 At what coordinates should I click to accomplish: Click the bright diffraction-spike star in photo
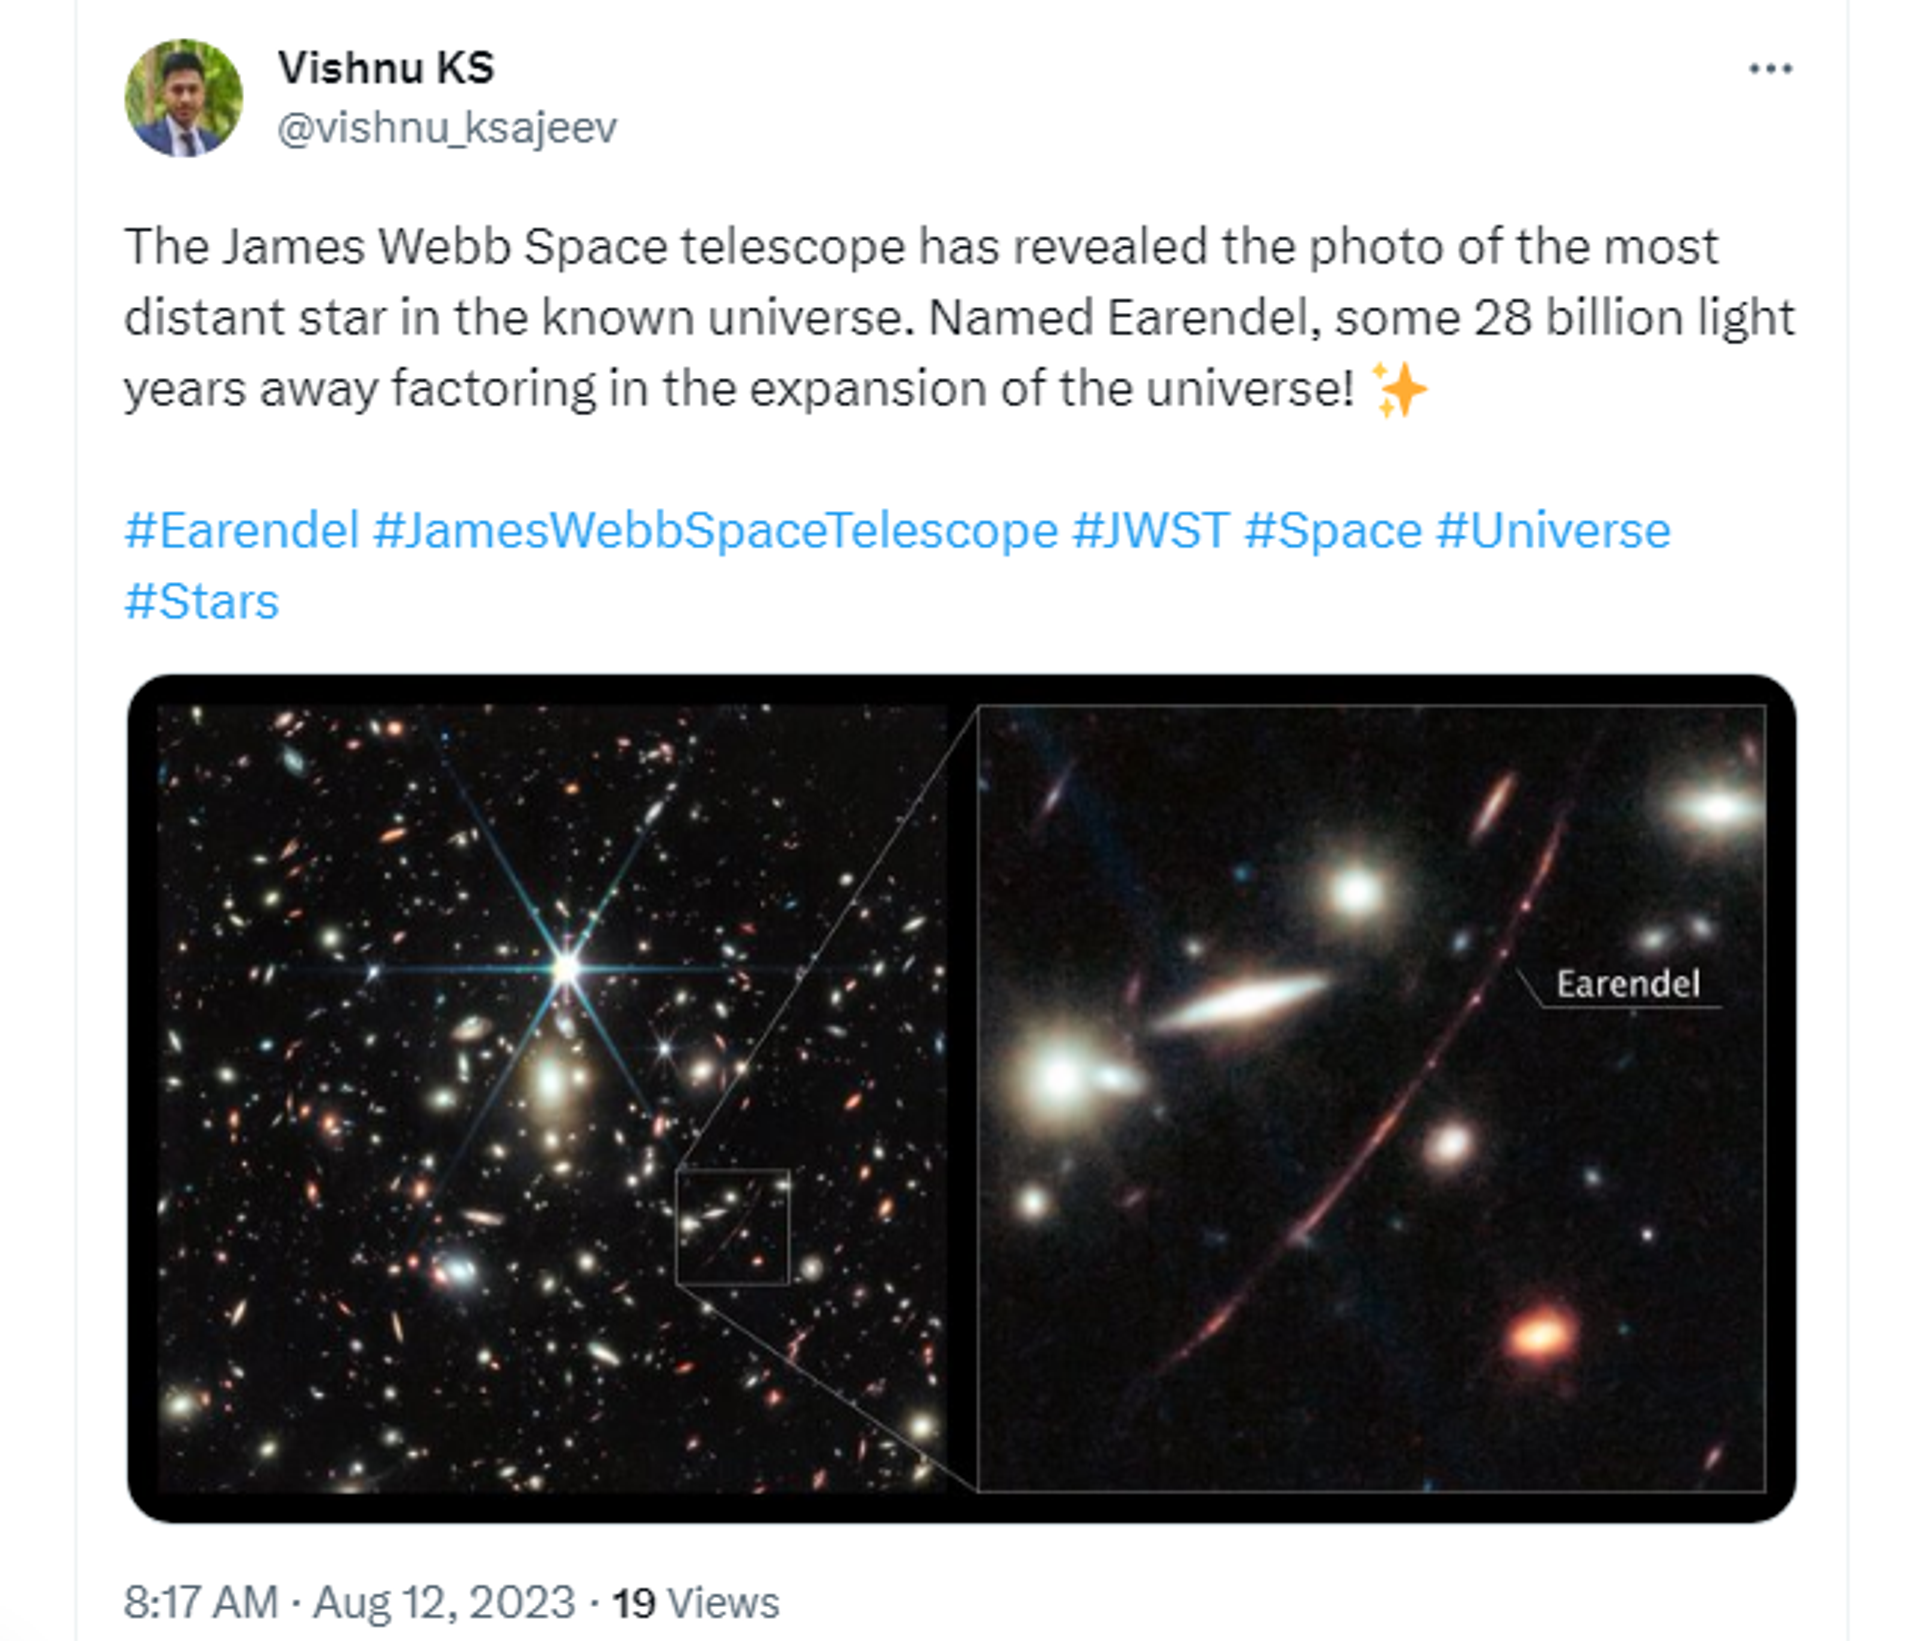tap(566, 968)
